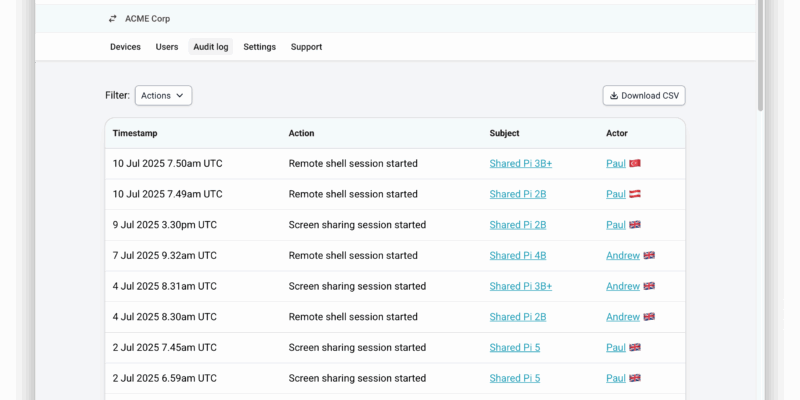Viewport: 800px width, 400px height.
Task: Go to the Settings tab
Action: click(x=259, y=47)
